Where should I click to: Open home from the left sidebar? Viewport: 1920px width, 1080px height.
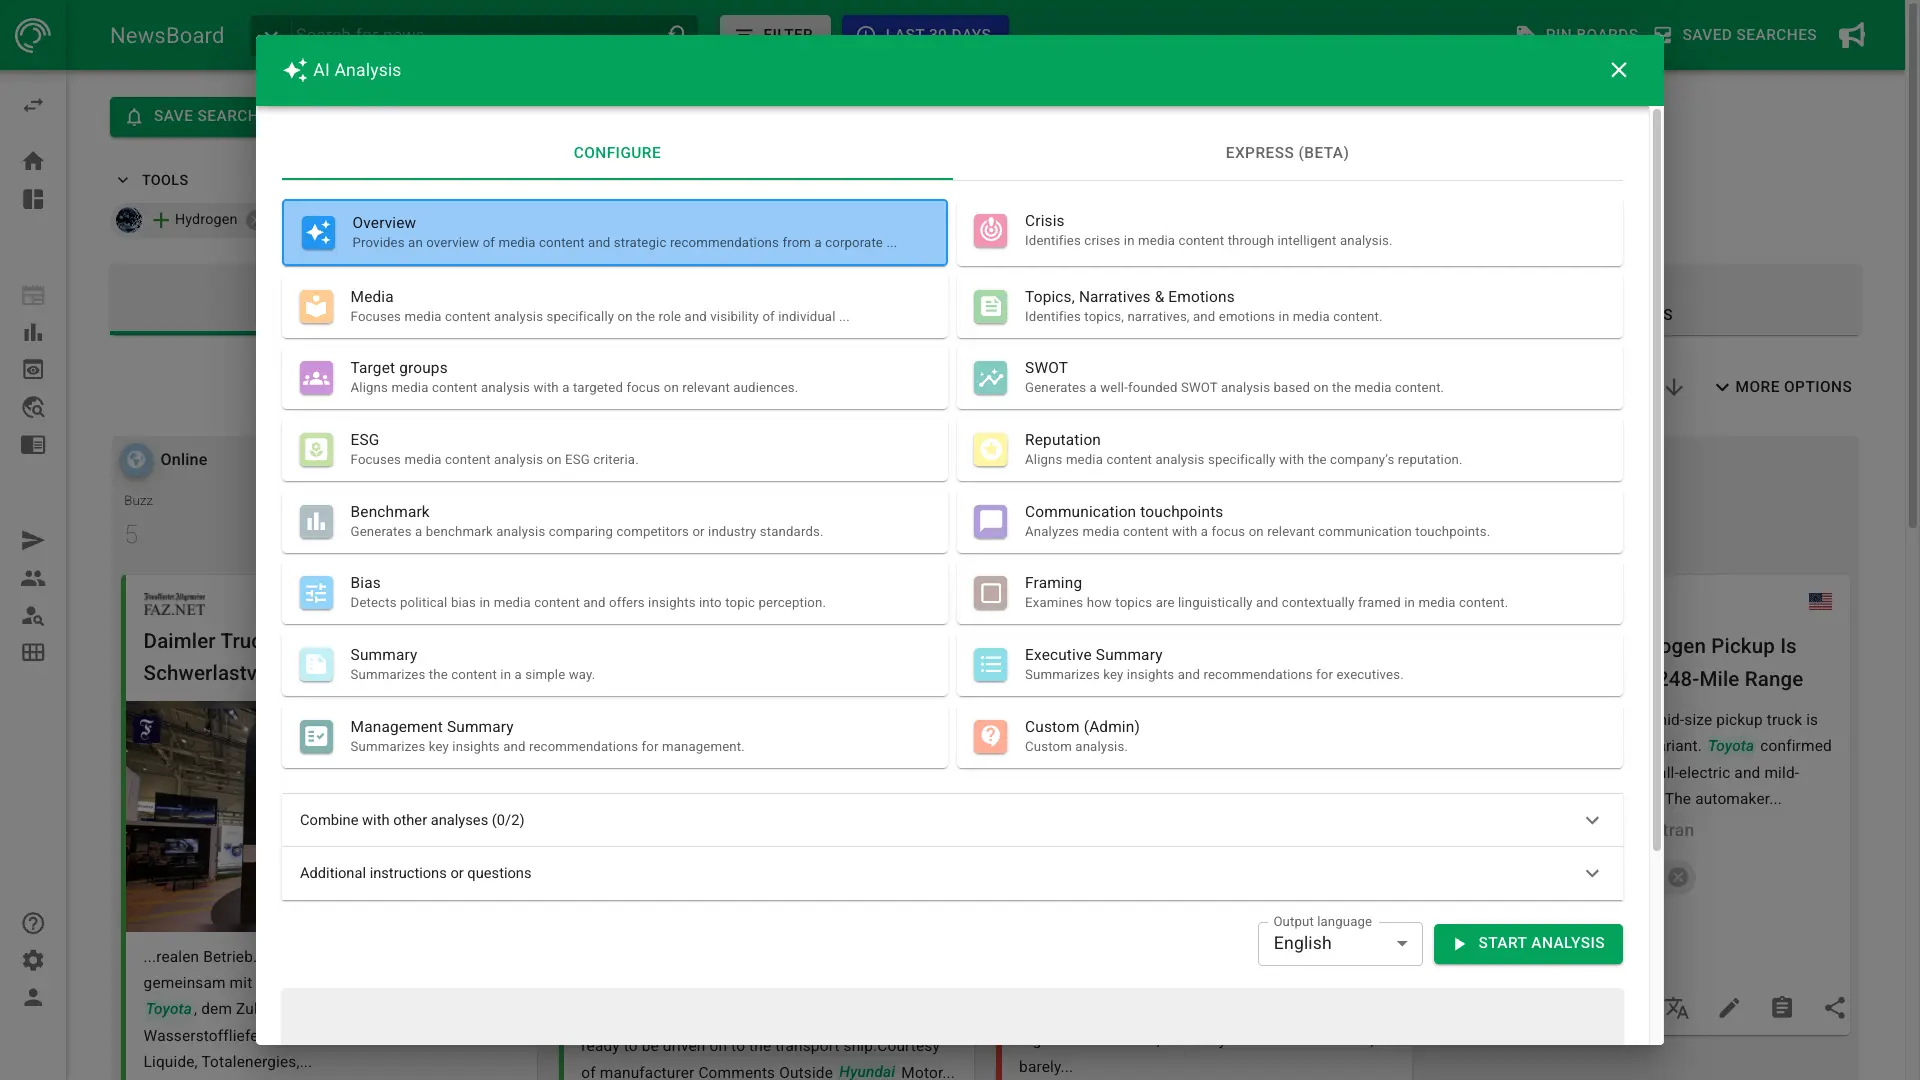(x=33, y=161)
